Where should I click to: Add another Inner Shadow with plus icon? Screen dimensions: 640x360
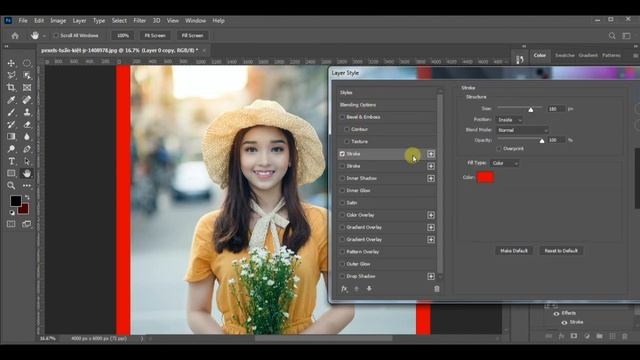[x=431, y=178]
